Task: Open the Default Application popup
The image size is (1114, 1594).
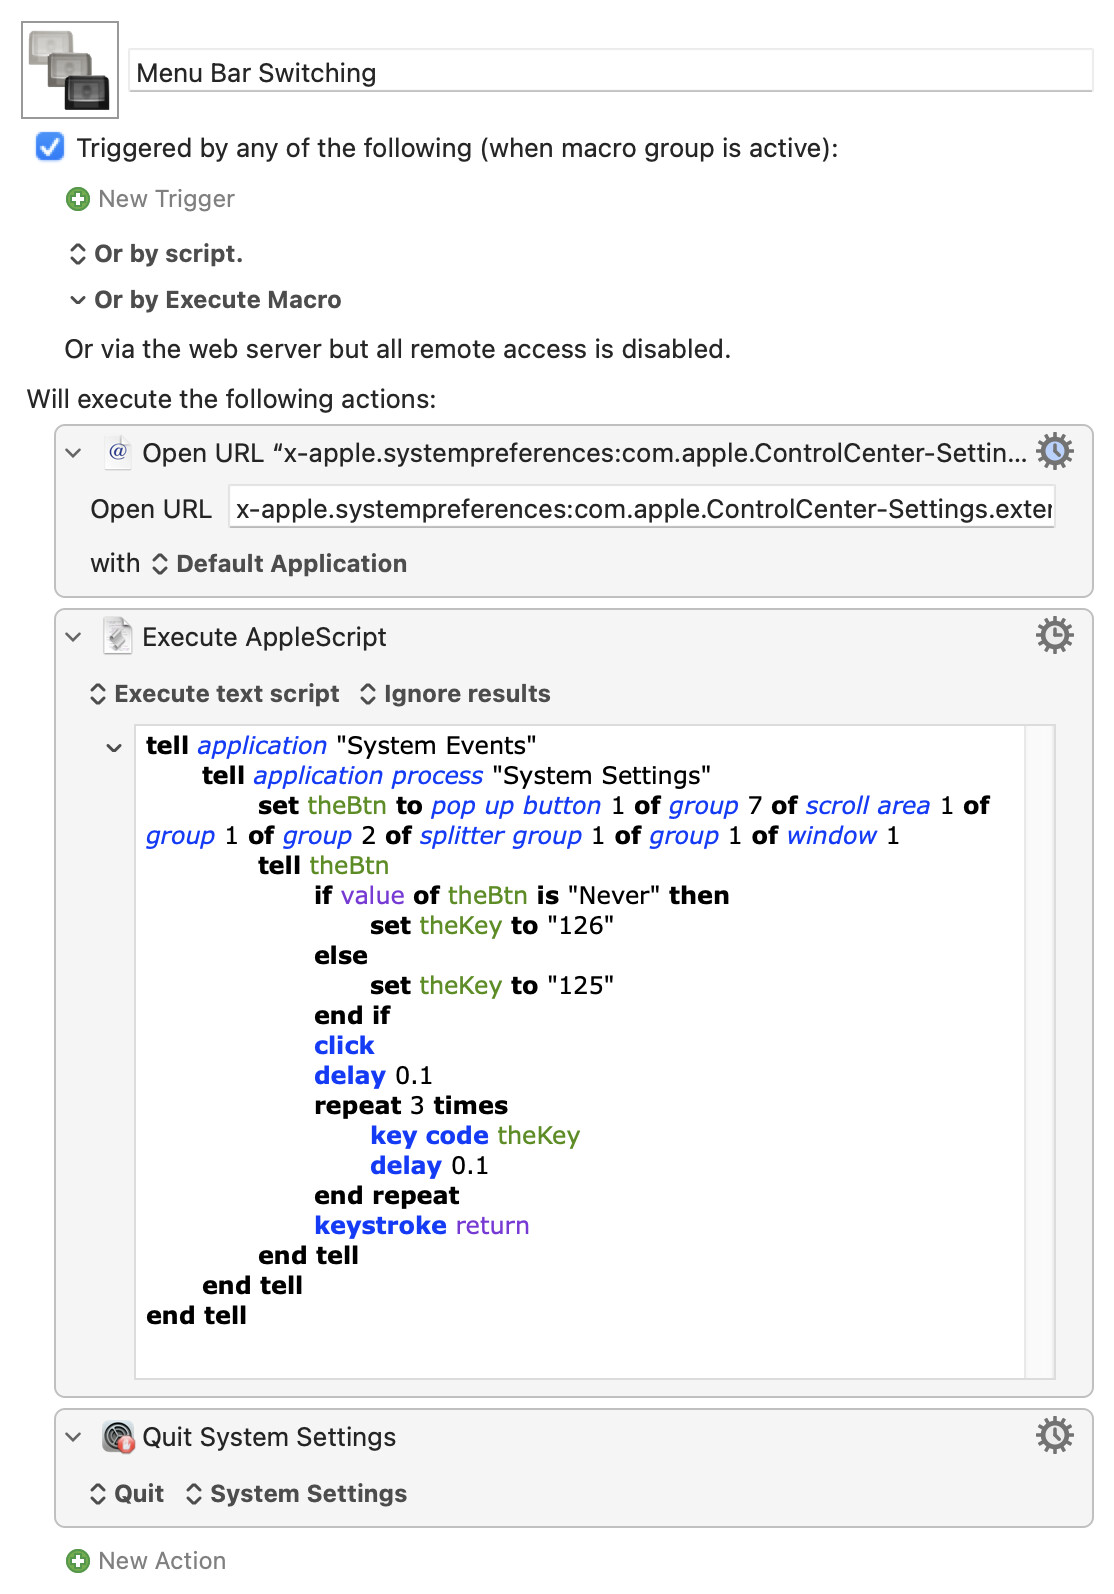Action: coord(279,564)
